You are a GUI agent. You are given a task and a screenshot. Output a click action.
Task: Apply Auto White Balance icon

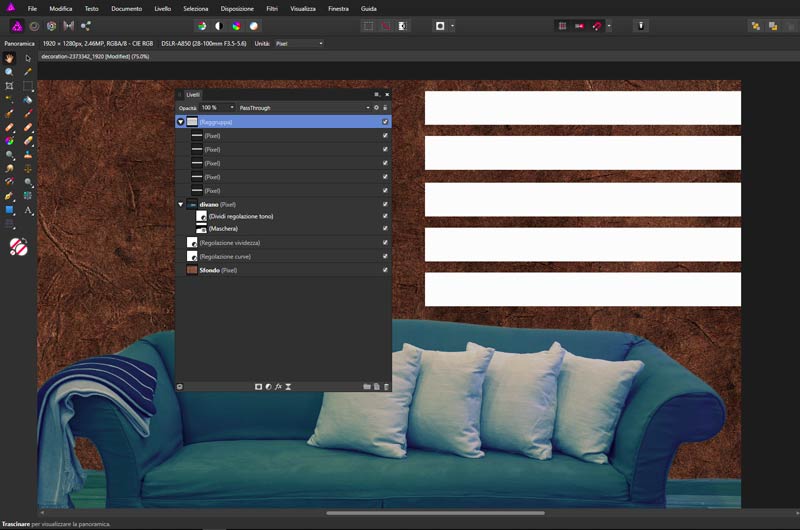click(x=254, y=26)
